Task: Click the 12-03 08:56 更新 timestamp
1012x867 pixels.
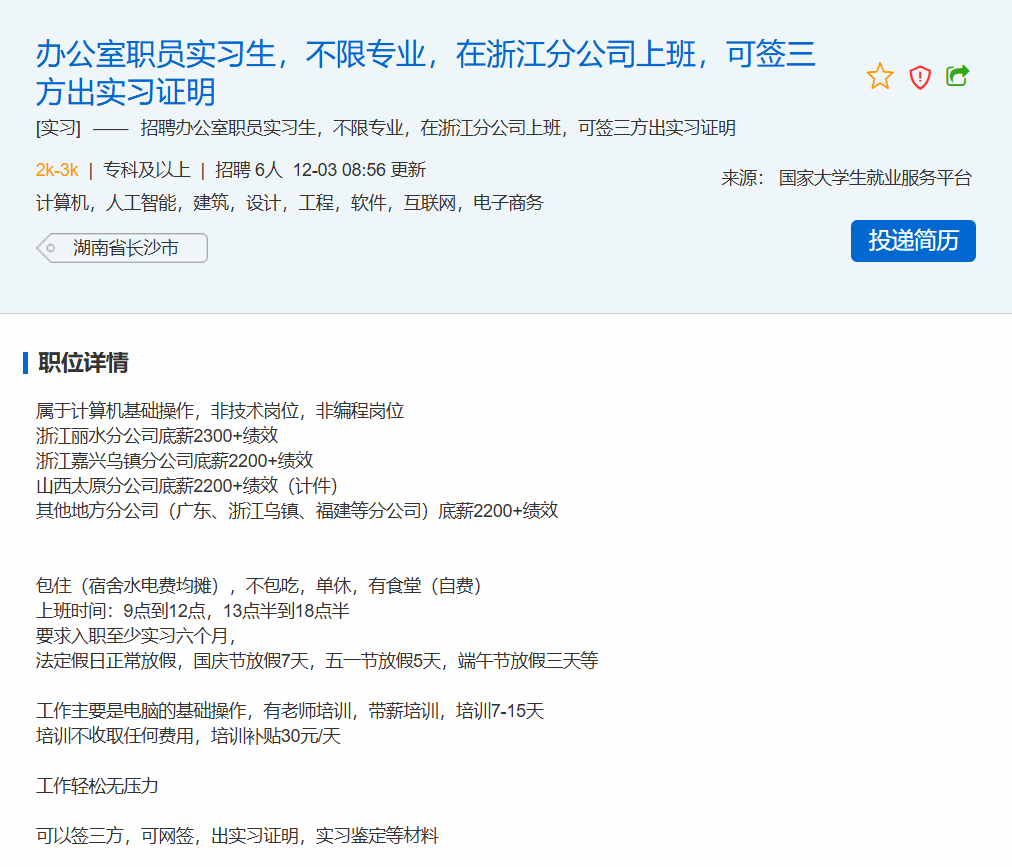Action: point(359,169)
